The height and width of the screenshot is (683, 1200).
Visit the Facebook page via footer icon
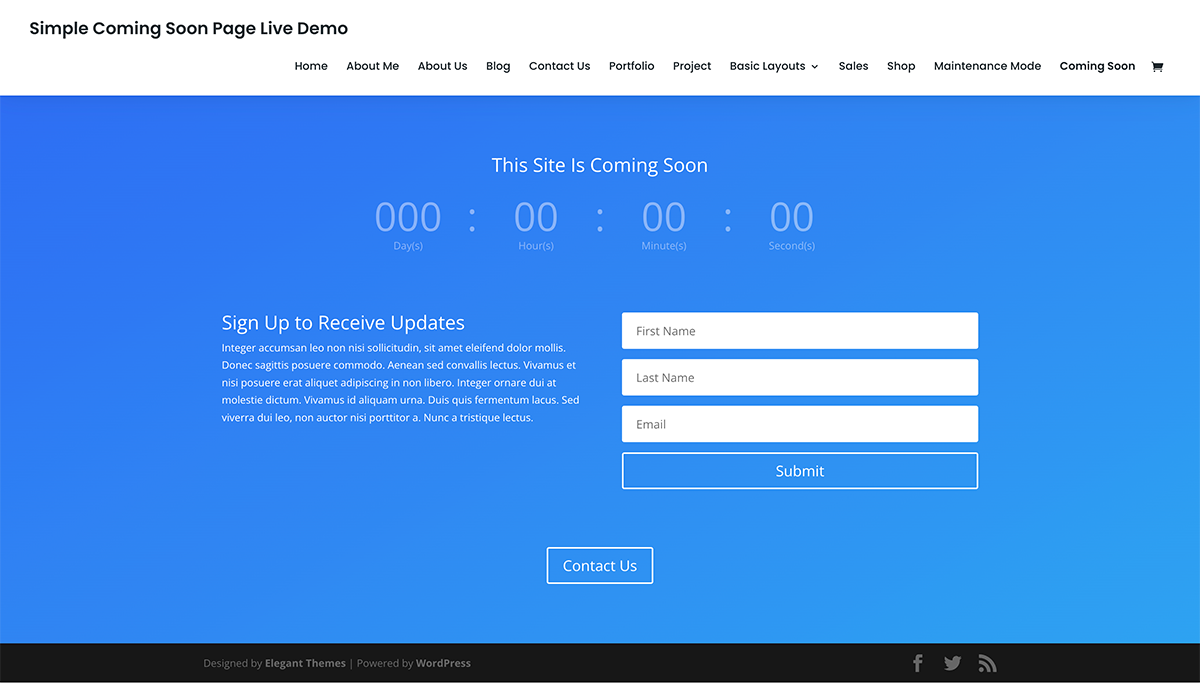pos(918,663)
